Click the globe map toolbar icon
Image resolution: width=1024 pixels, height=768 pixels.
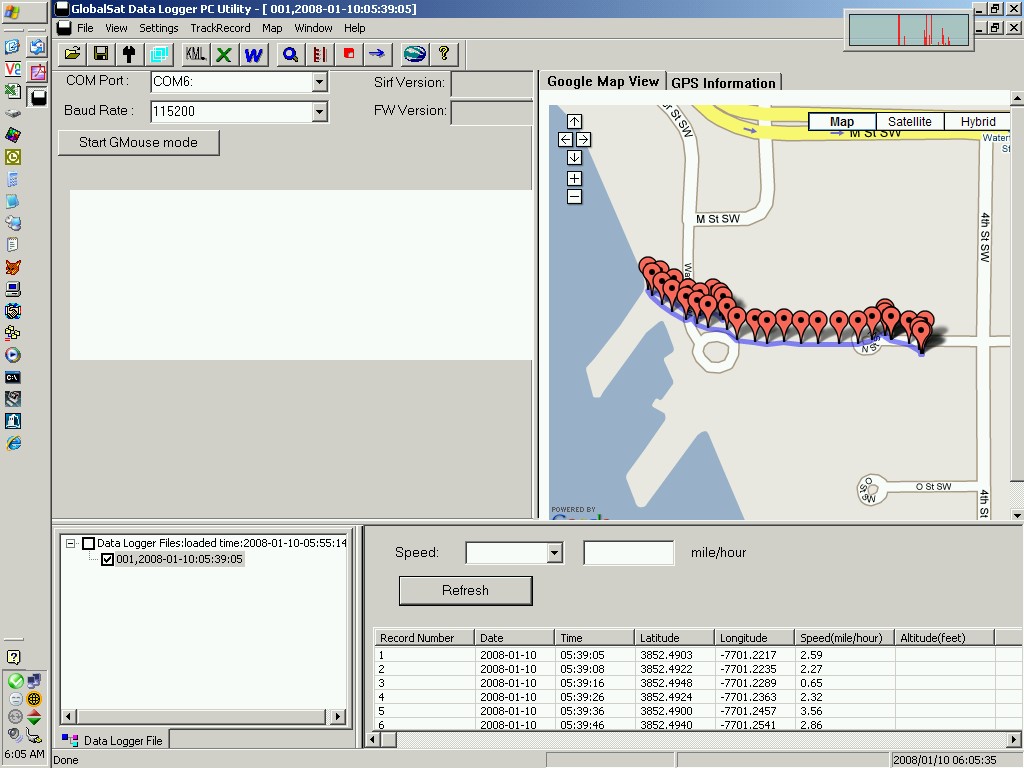coord(415,54)
